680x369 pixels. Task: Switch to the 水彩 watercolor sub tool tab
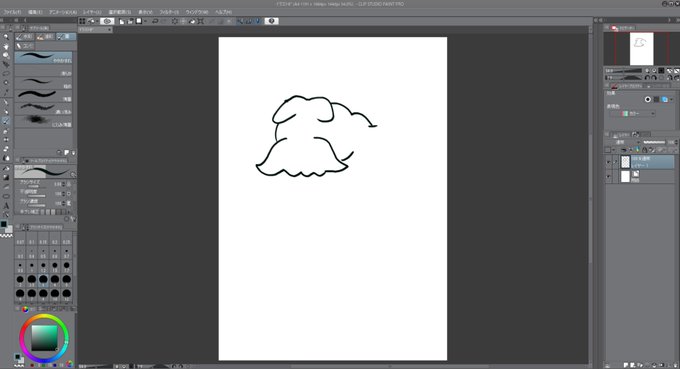(25, 37)
